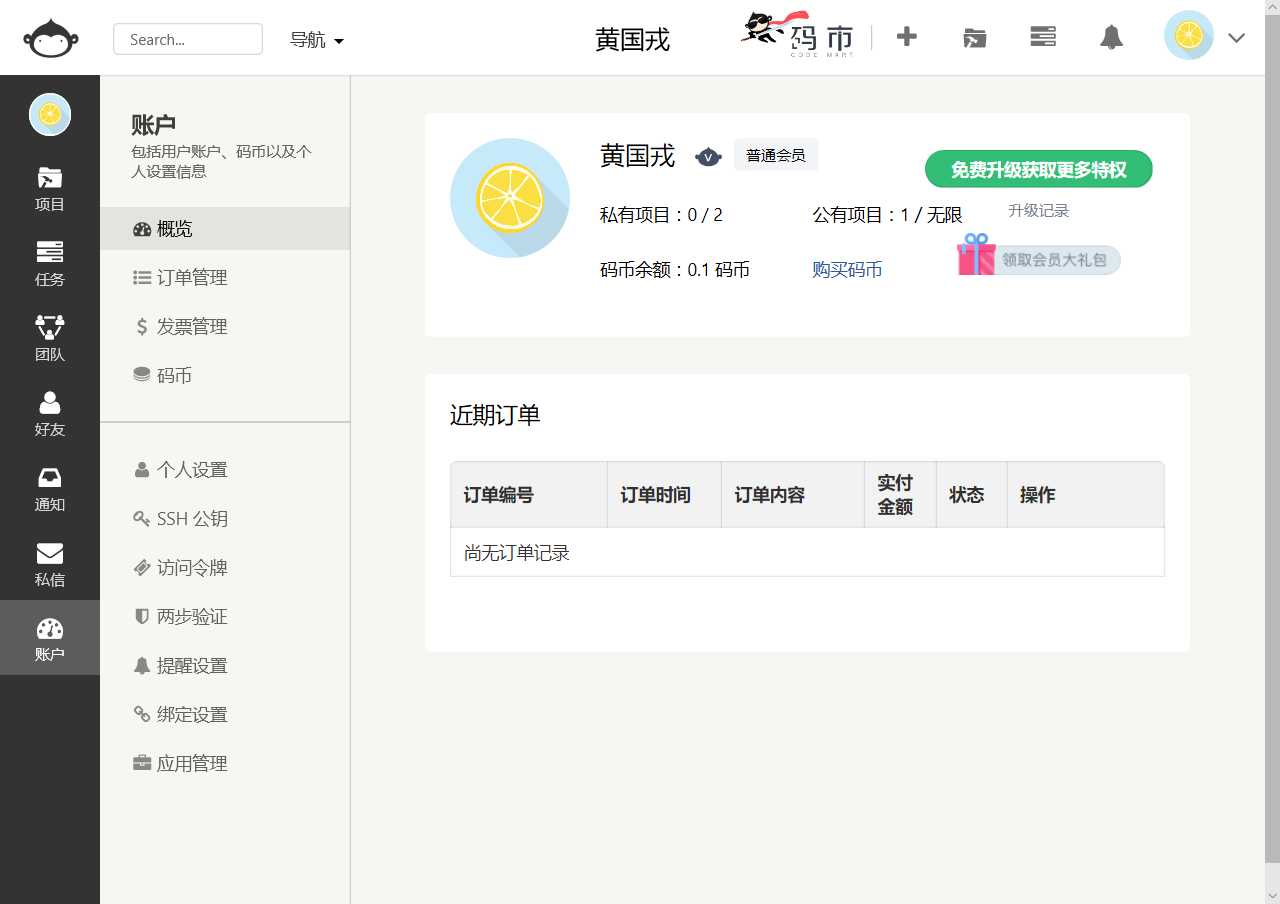Go to 项目 in left sidebar
Image resolution: width=1280 pixels, height=904 pixels.
click(50, 189)
